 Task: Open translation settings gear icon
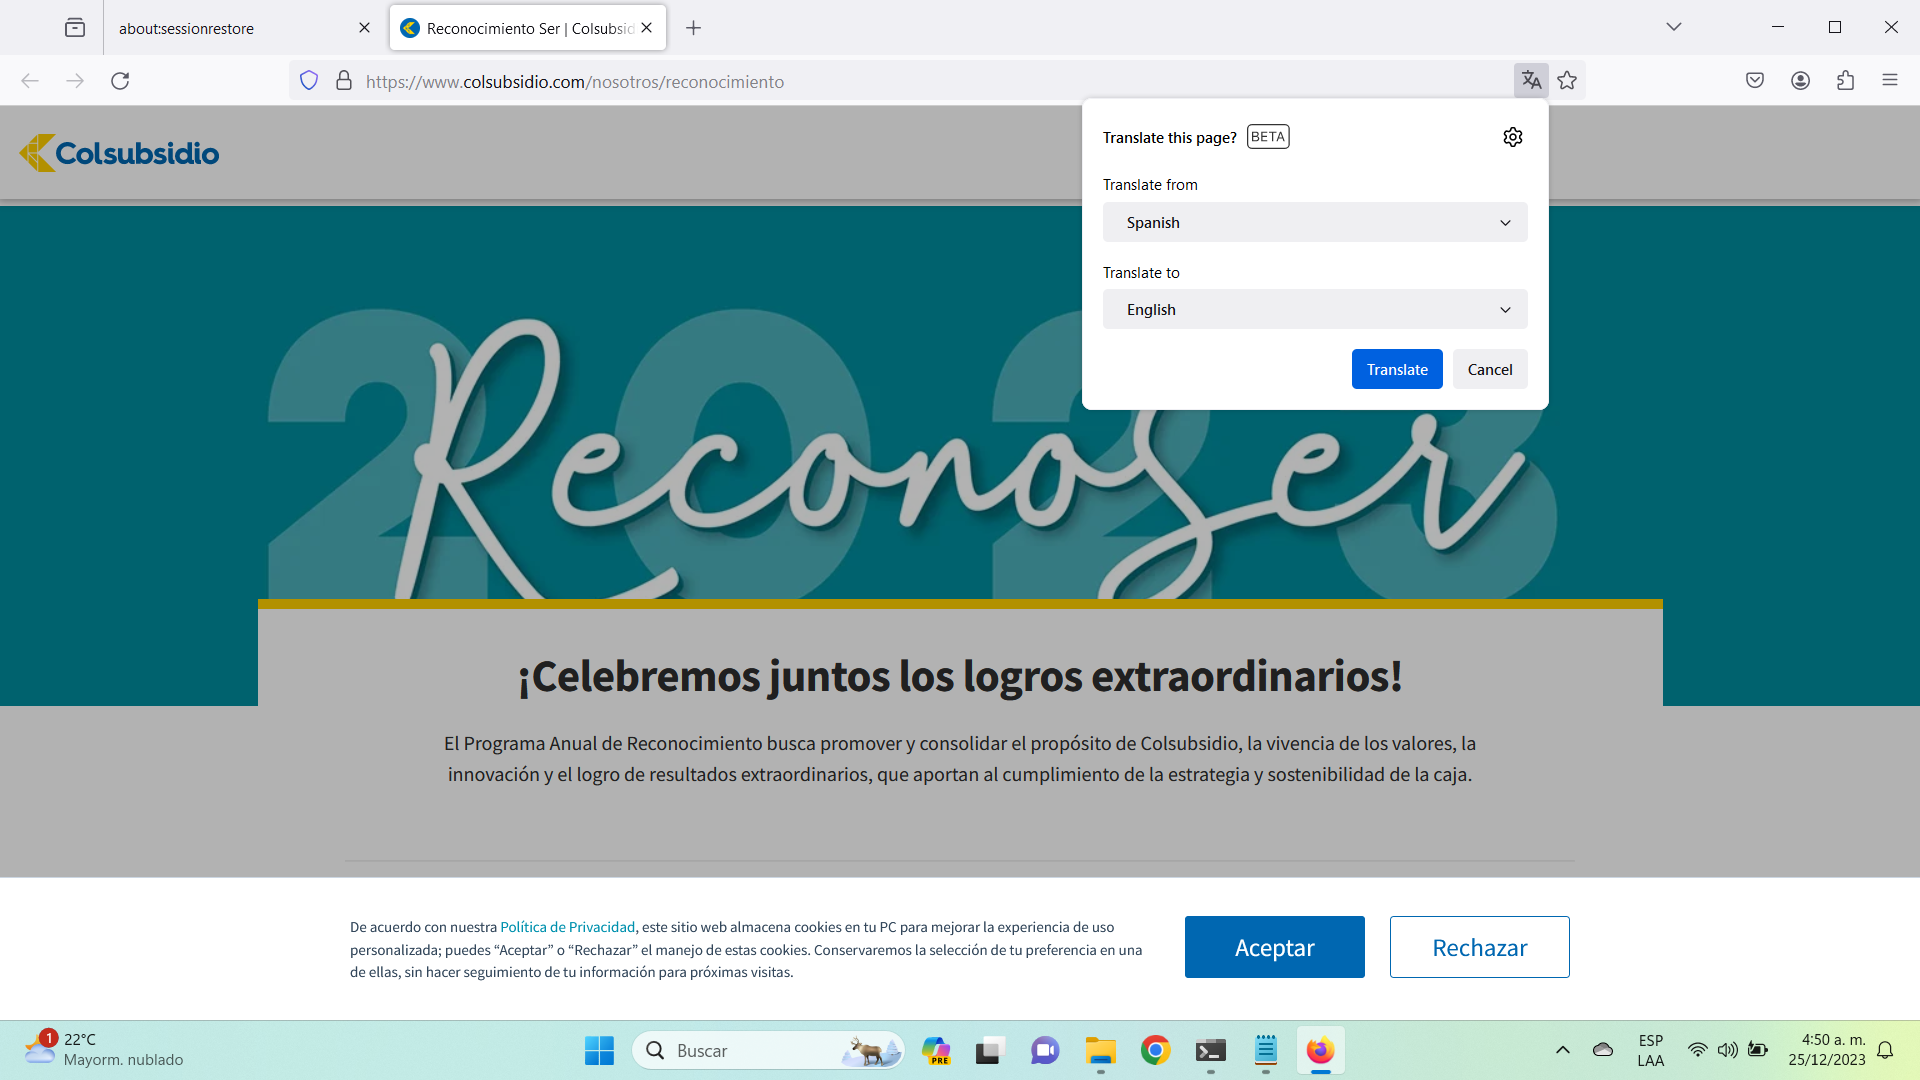pyautogui.click(x=1512, y=137)
